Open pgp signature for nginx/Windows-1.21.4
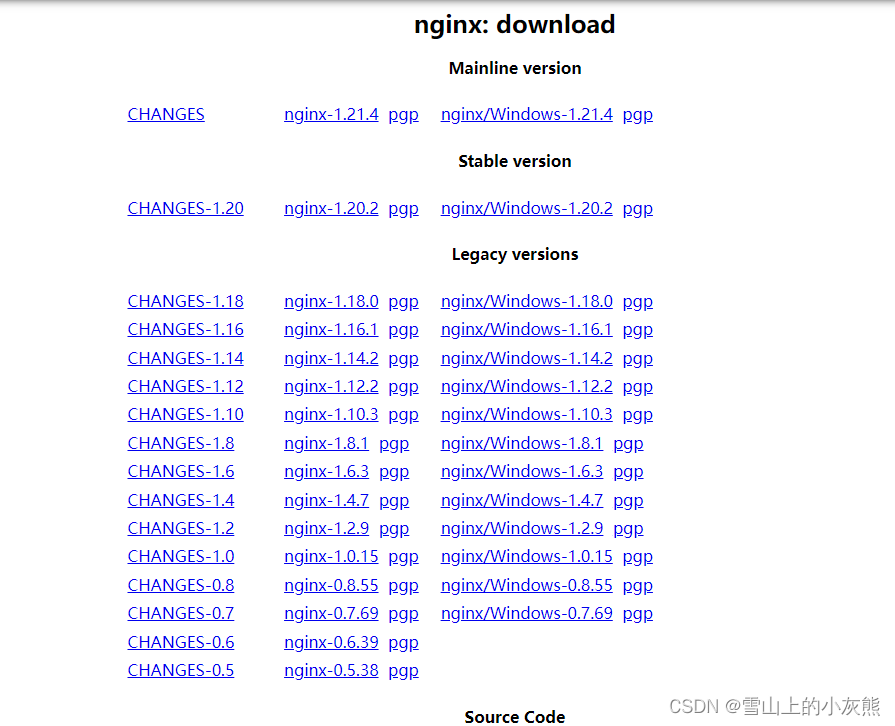Viewport: 895px width, 726px height. [638, 115]
